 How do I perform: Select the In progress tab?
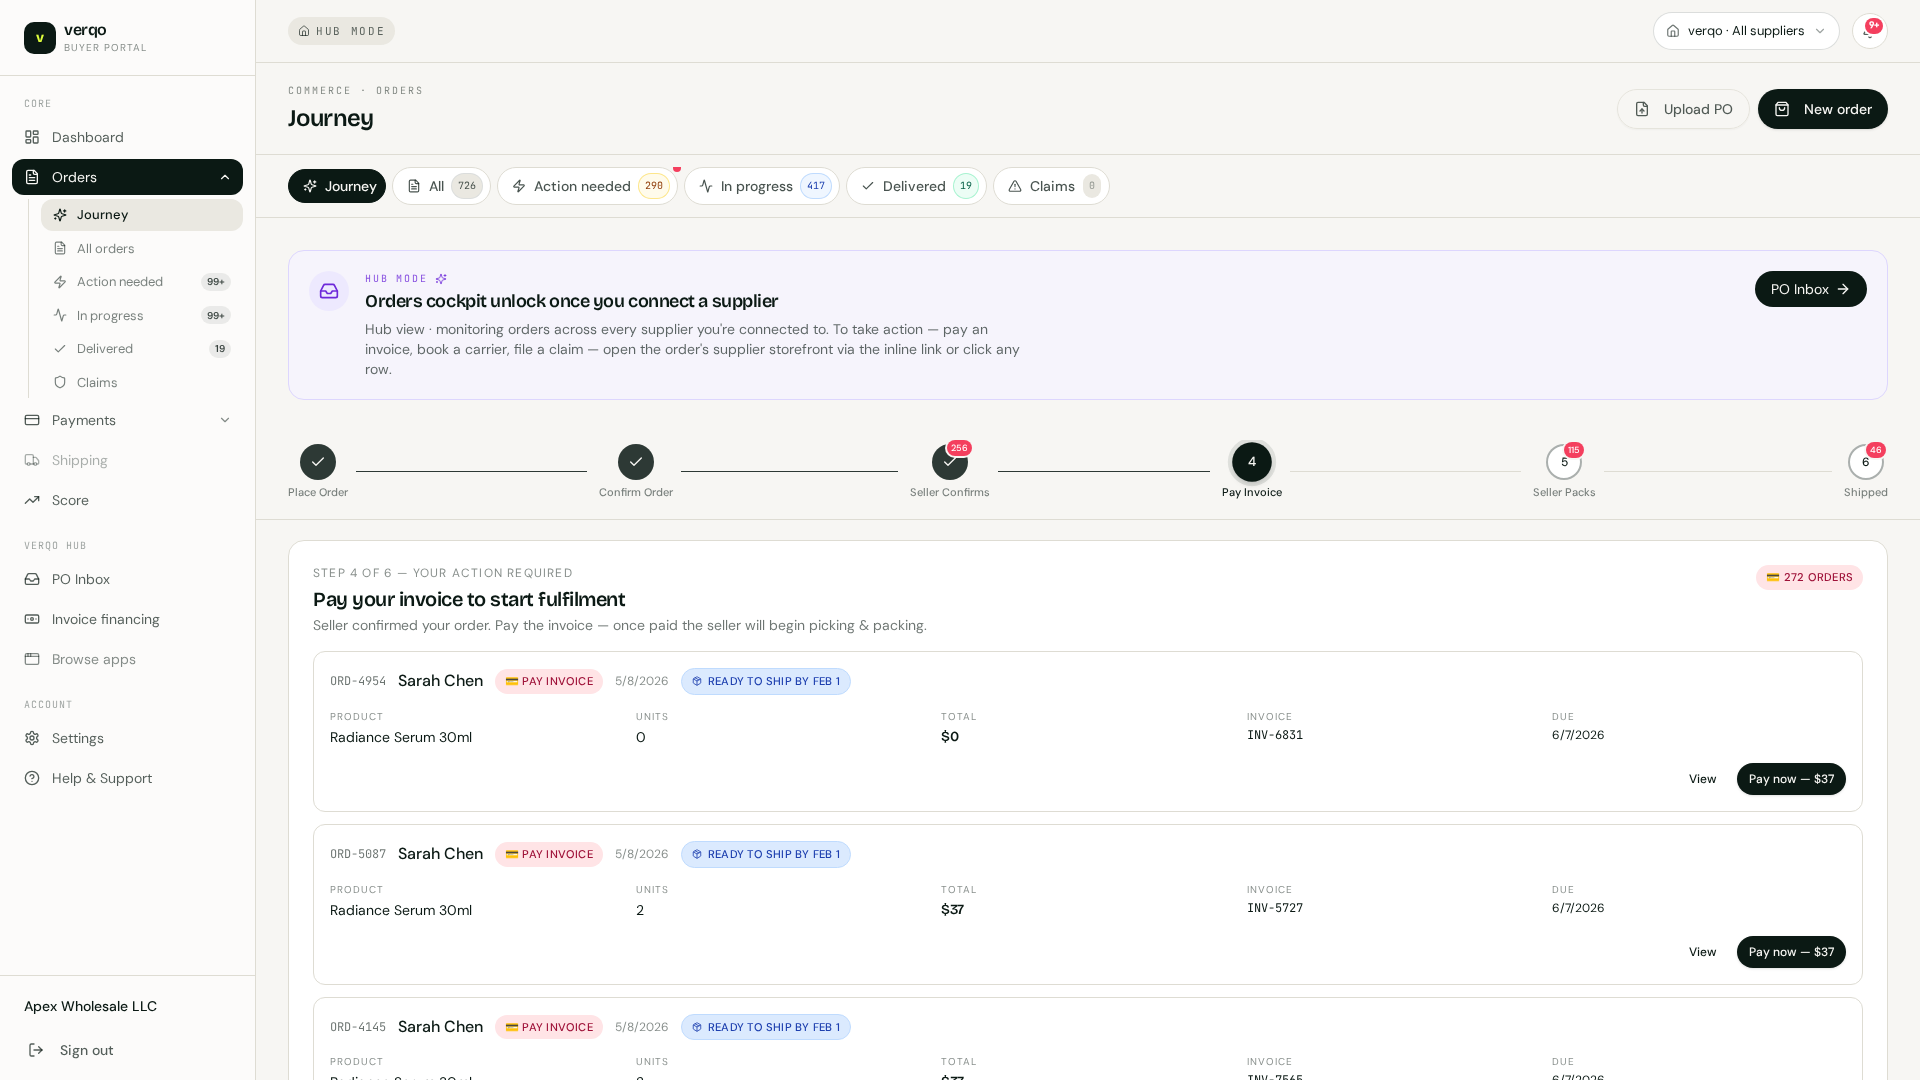tap(762, 186)
